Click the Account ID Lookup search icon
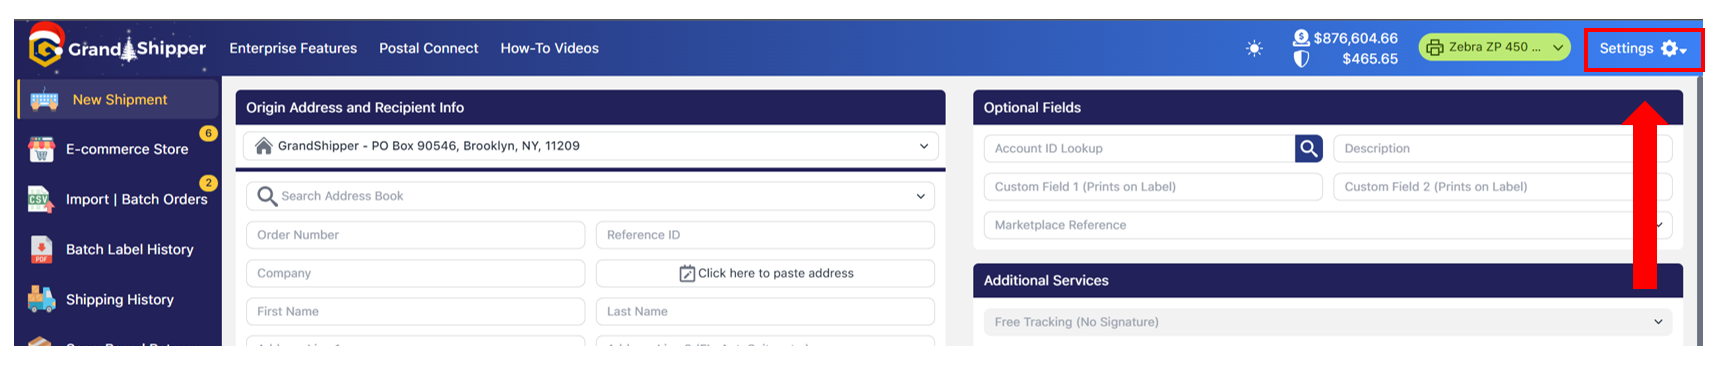The height and width of the screenshot is (373, 1717). point(1308,148)
